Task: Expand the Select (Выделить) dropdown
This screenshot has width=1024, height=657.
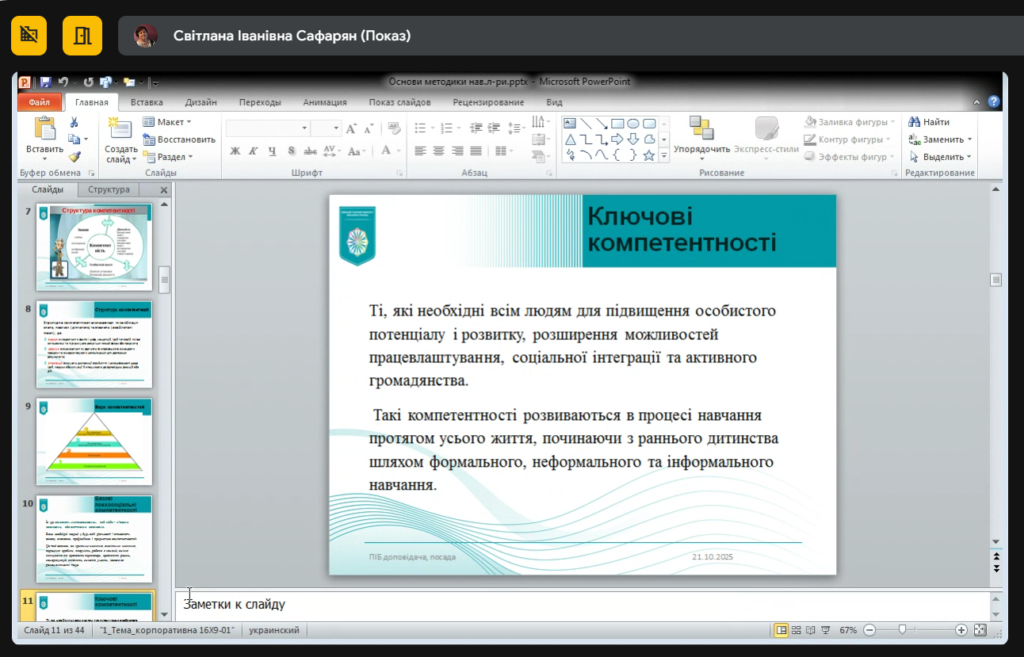Action: [x=941, y=157]
